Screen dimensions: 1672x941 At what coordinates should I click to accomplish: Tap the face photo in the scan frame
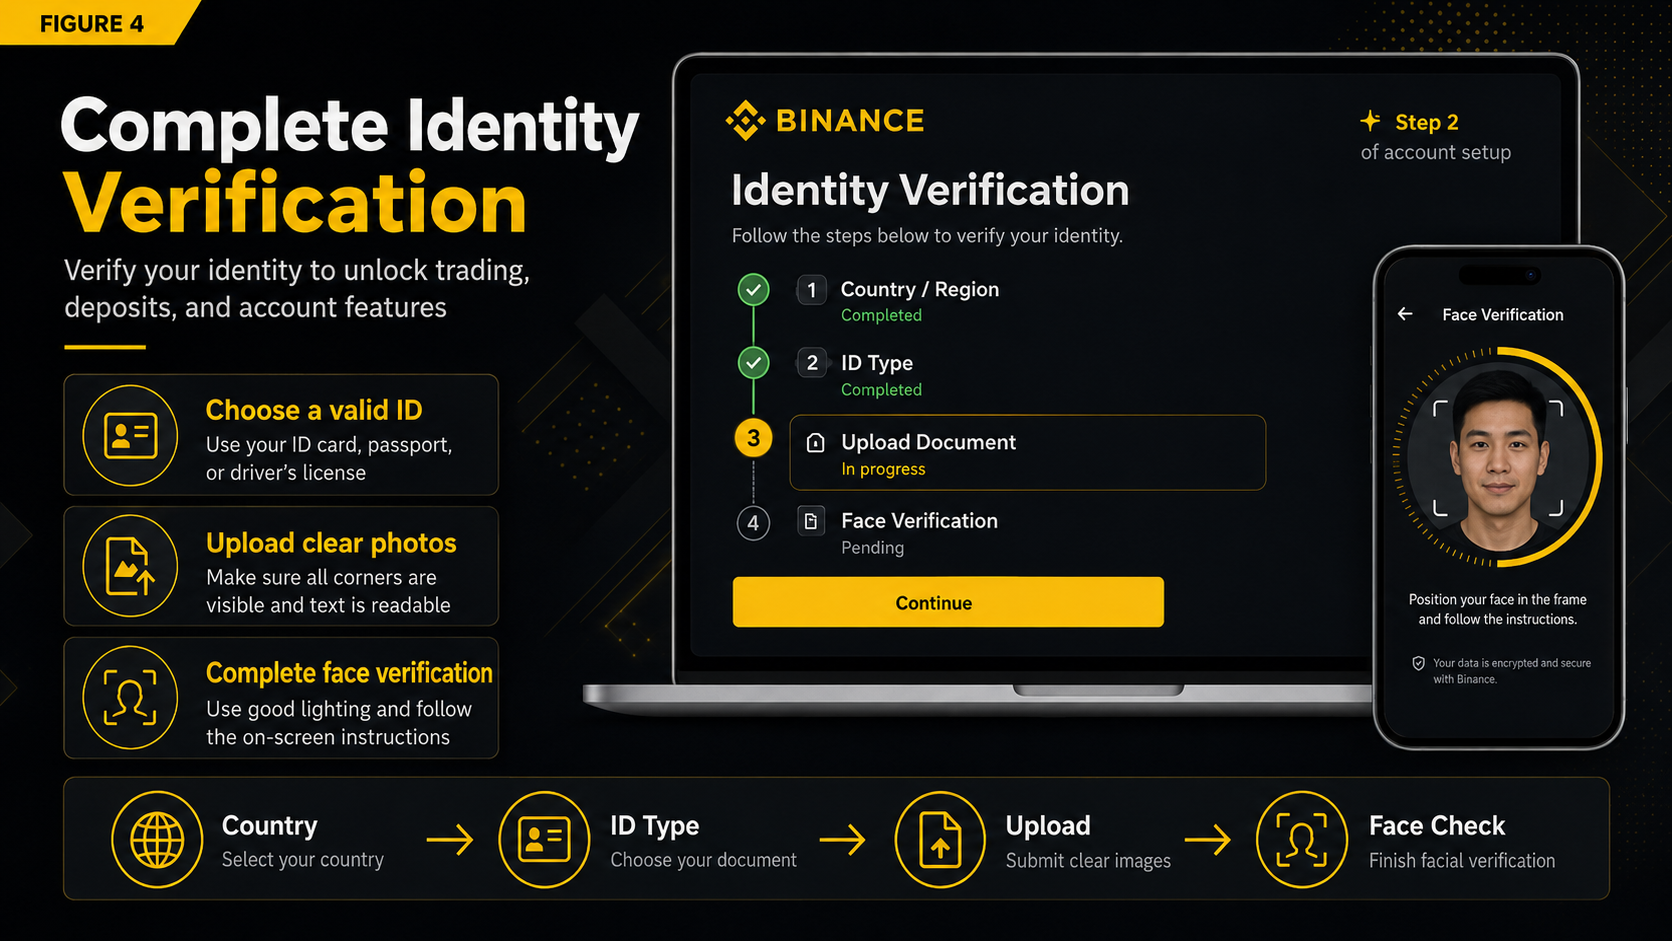click(x=1498, y=460)
